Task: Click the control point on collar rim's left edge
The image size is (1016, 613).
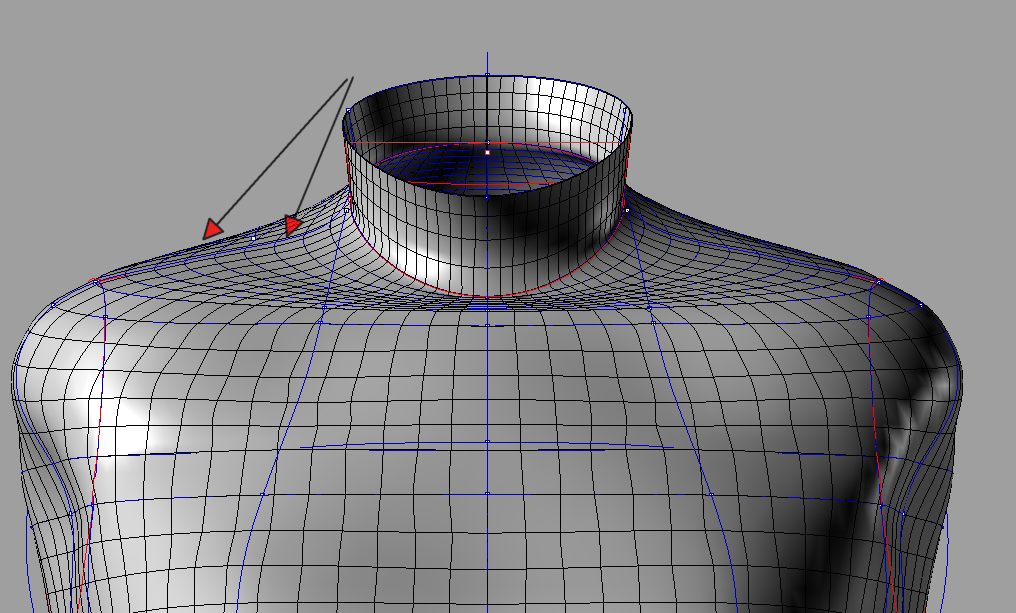Action: point(349,110)
